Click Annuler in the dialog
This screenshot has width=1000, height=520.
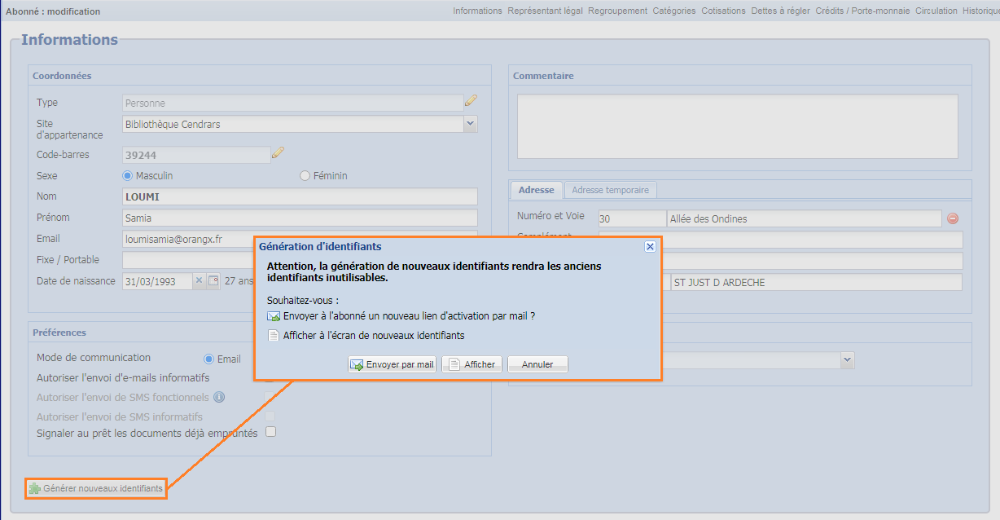(537, 365)
